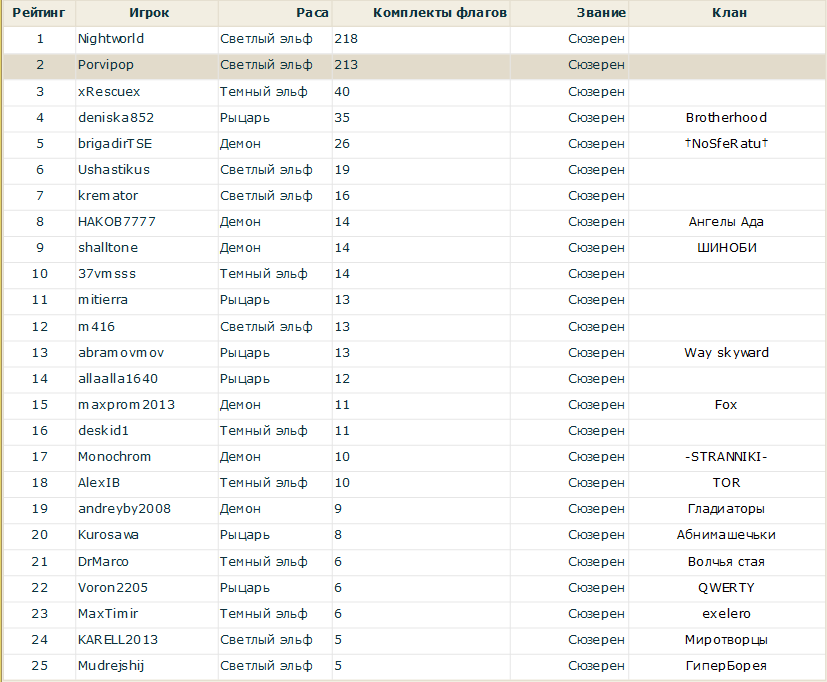Click the QWERTY clan name
The height and width of the screenshot is (682, 827).
(726, 587)
